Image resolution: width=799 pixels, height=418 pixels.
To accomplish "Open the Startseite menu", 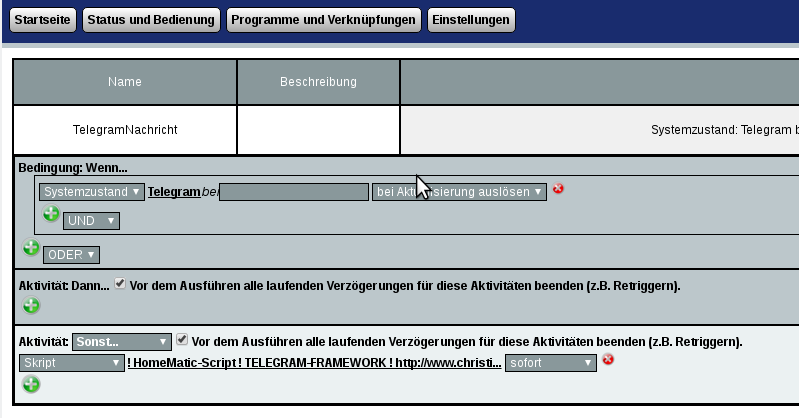I will tap(42, 20).
